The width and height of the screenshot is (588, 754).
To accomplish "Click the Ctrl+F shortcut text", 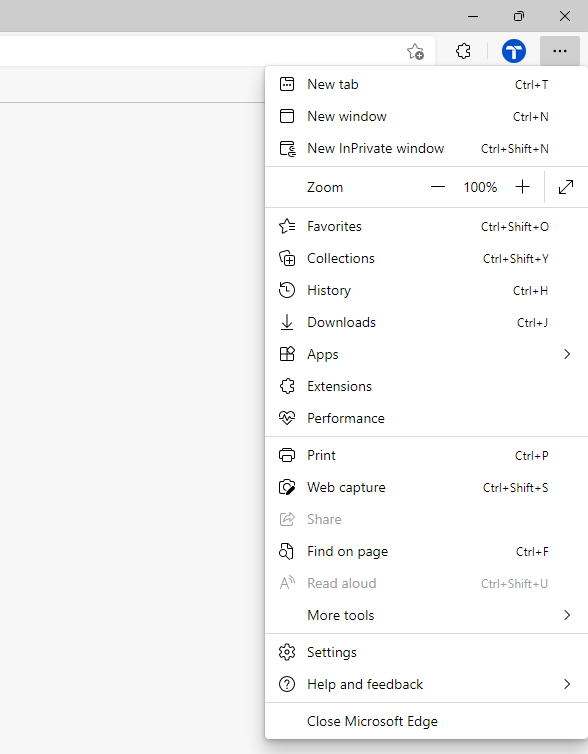I will tap(532, 552).
